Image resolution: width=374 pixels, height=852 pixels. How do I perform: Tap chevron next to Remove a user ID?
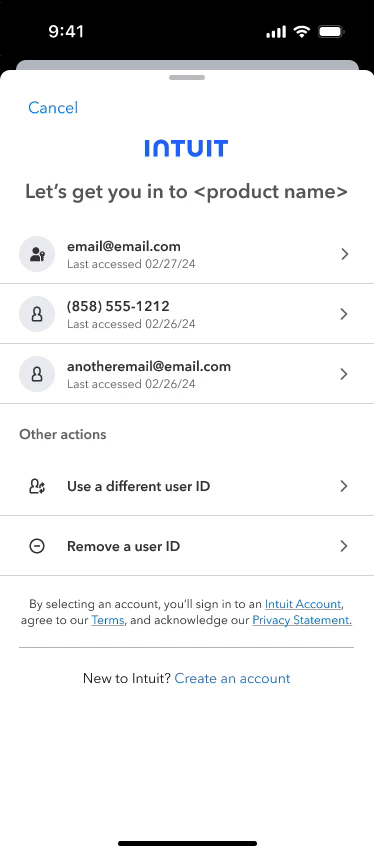point(344,546)
